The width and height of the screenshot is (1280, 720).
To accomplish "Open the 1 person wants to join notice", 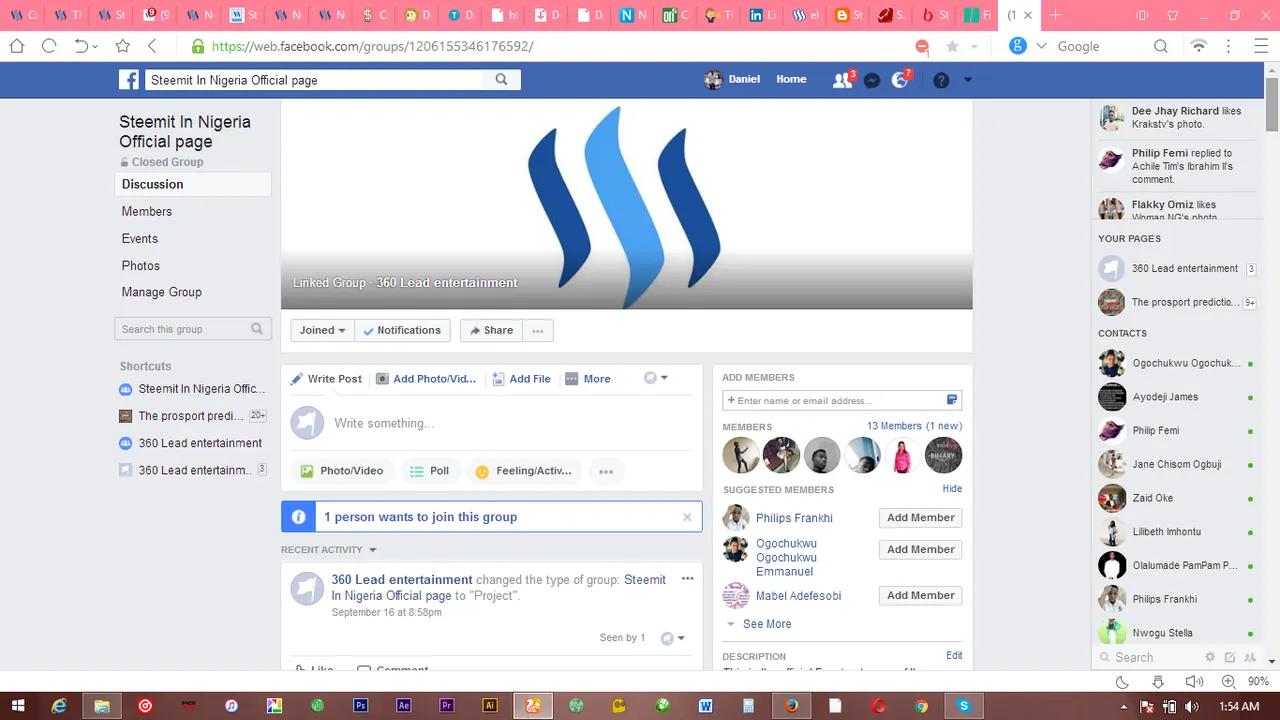I will 421,517.
